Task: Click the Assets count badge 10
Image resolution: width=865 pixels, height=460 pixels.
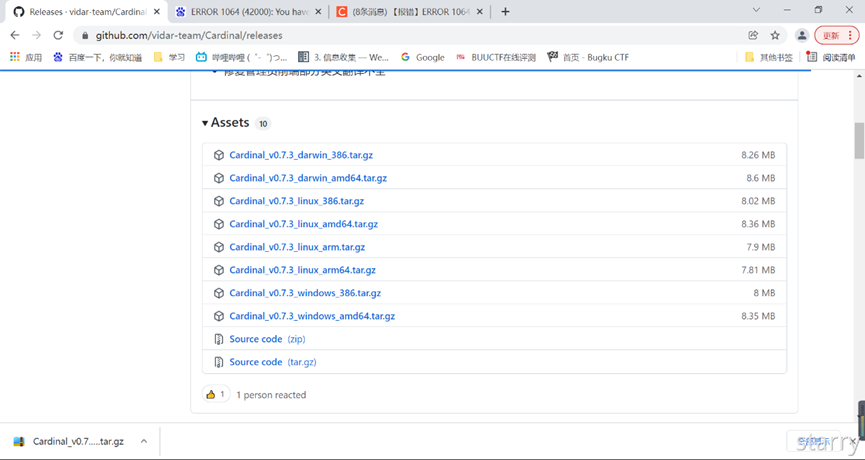Action: point(263,124)
